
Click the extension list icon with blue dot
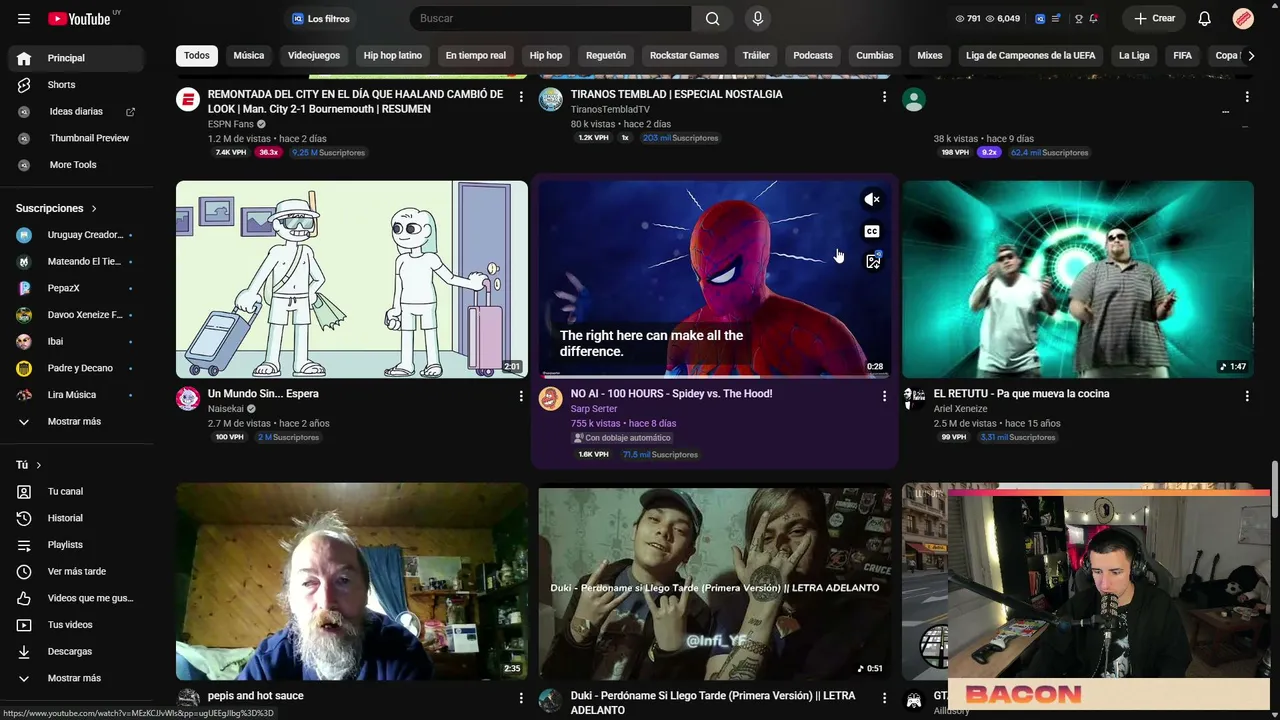pos(1056,19)
